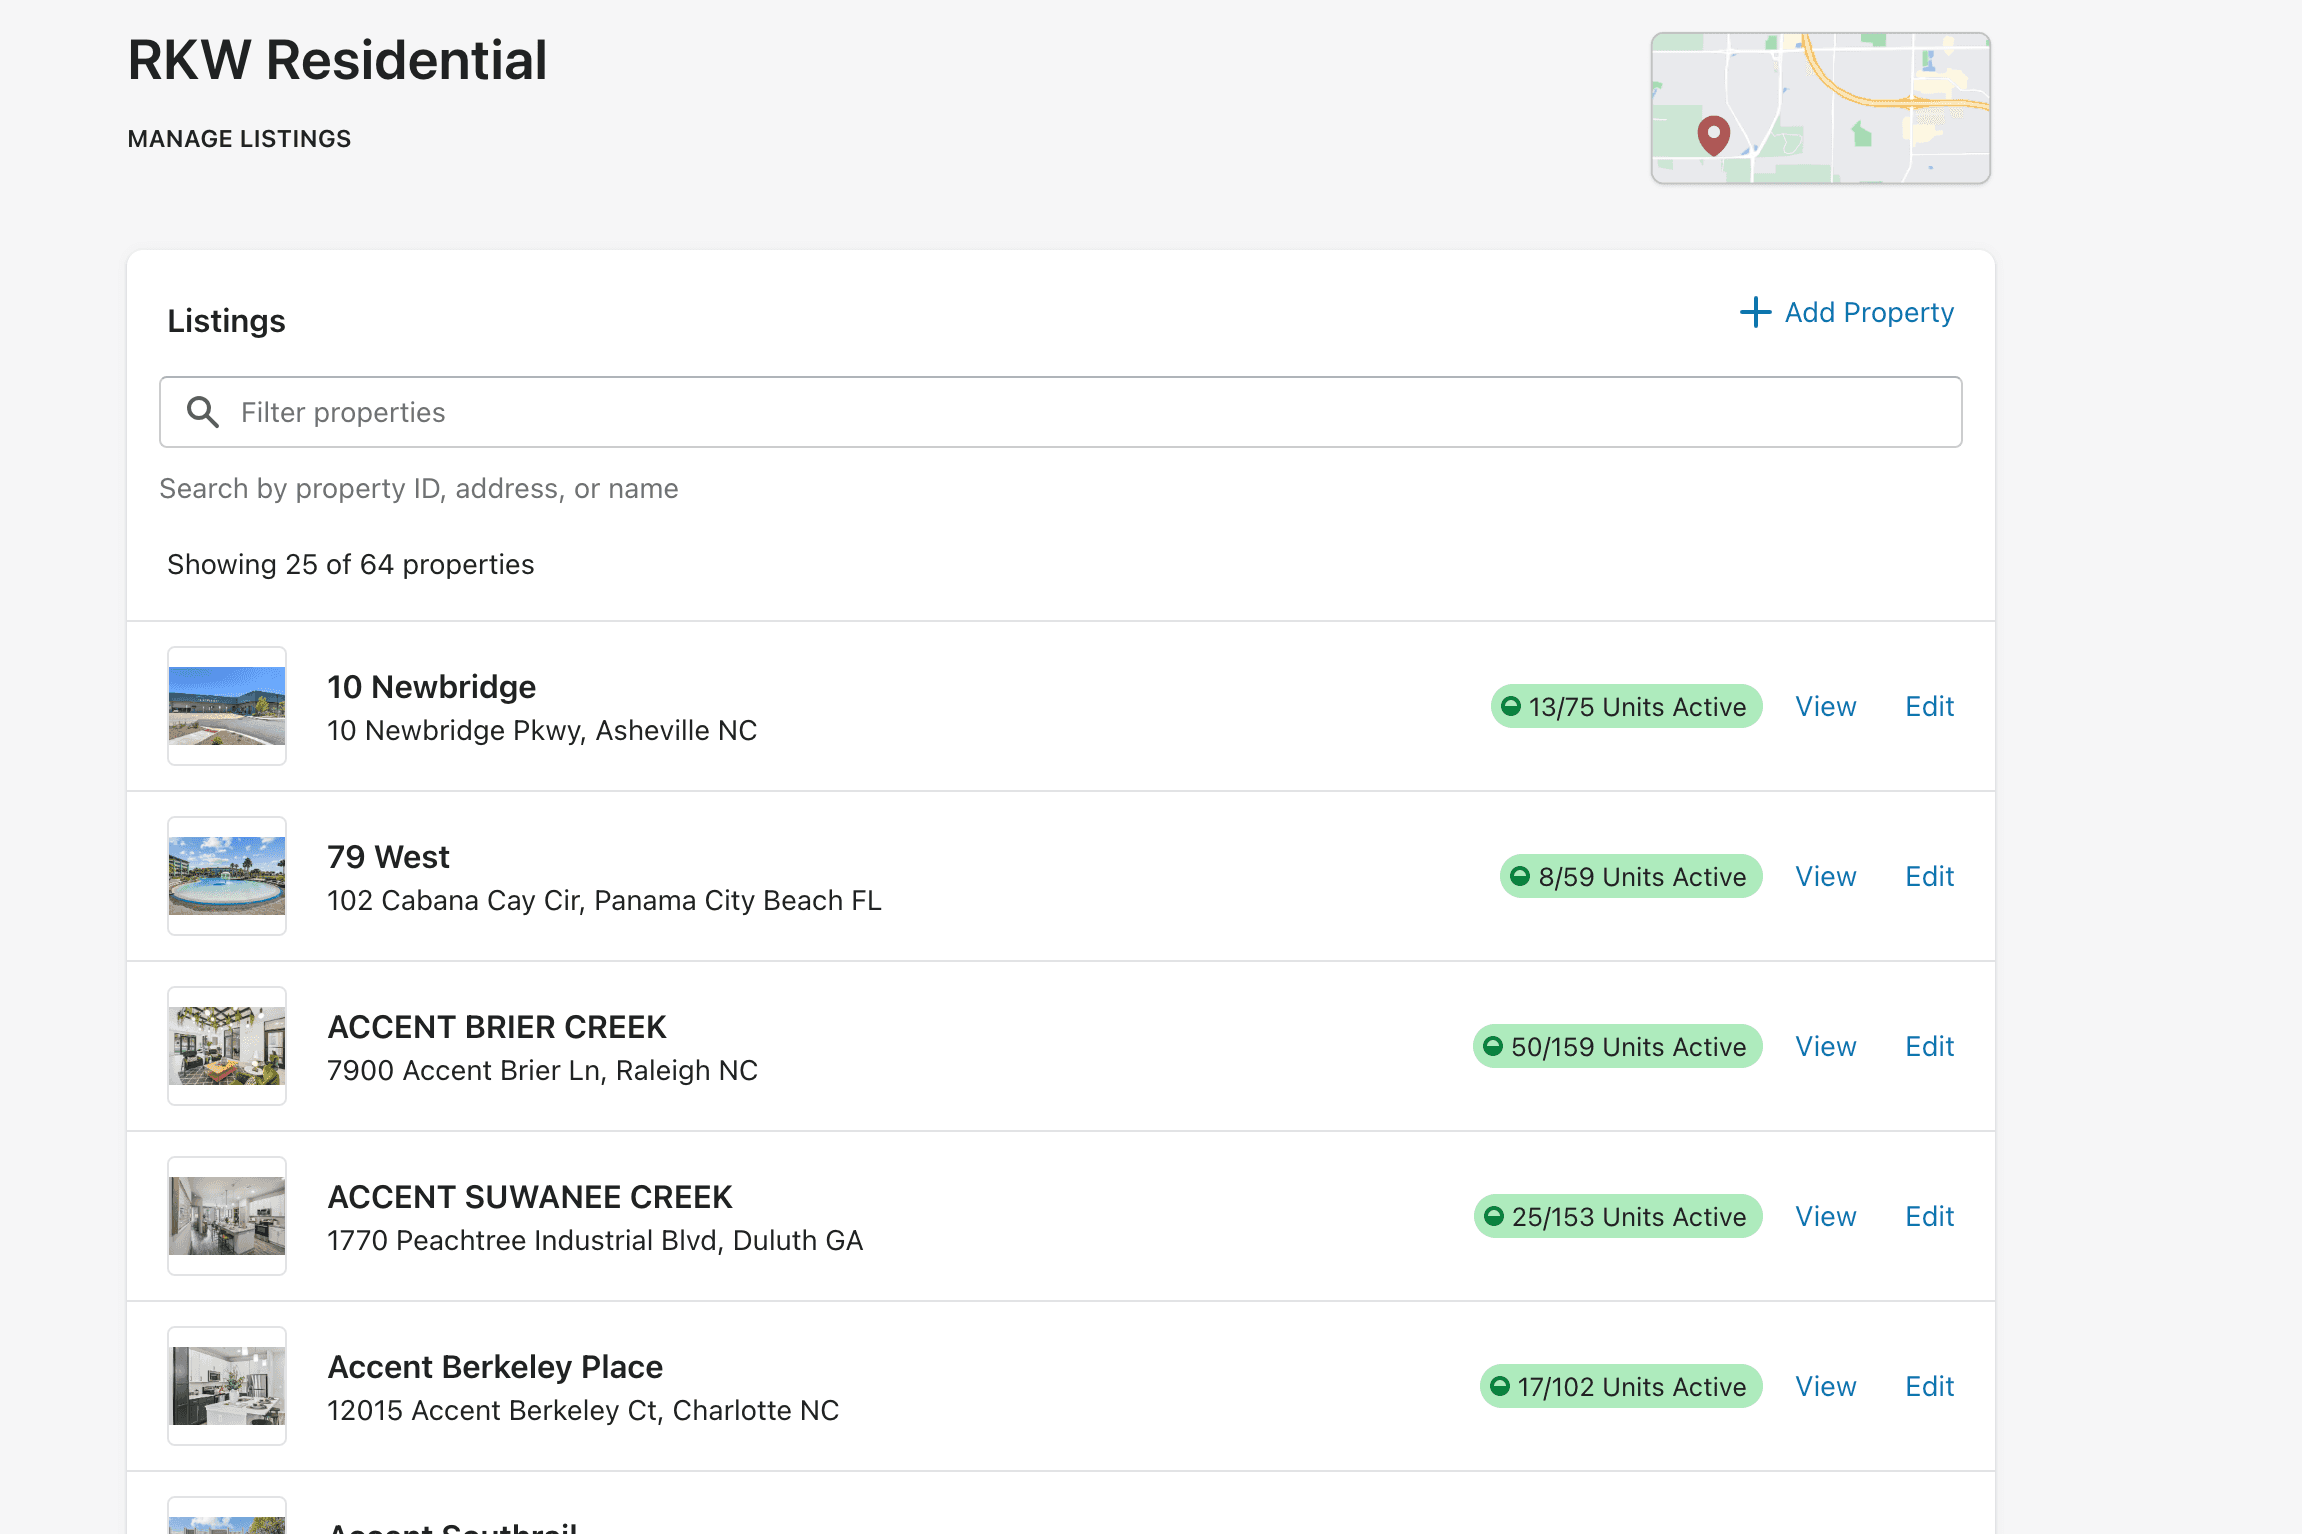View the 10 Newbridge listing
2302x1534 pixels.
1826,707
